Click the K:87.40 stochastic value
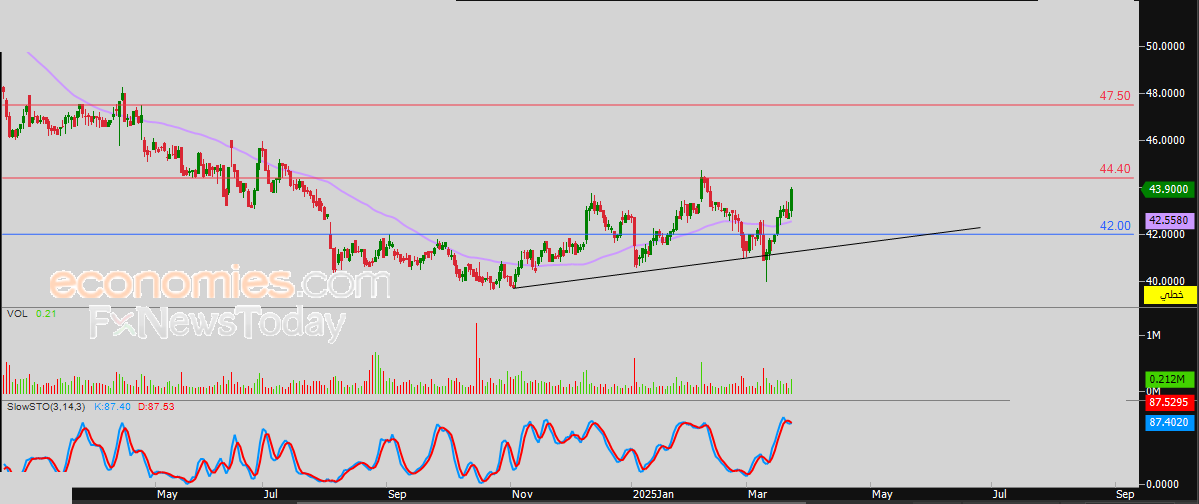1199x504 pixels. tap(114, 405)
